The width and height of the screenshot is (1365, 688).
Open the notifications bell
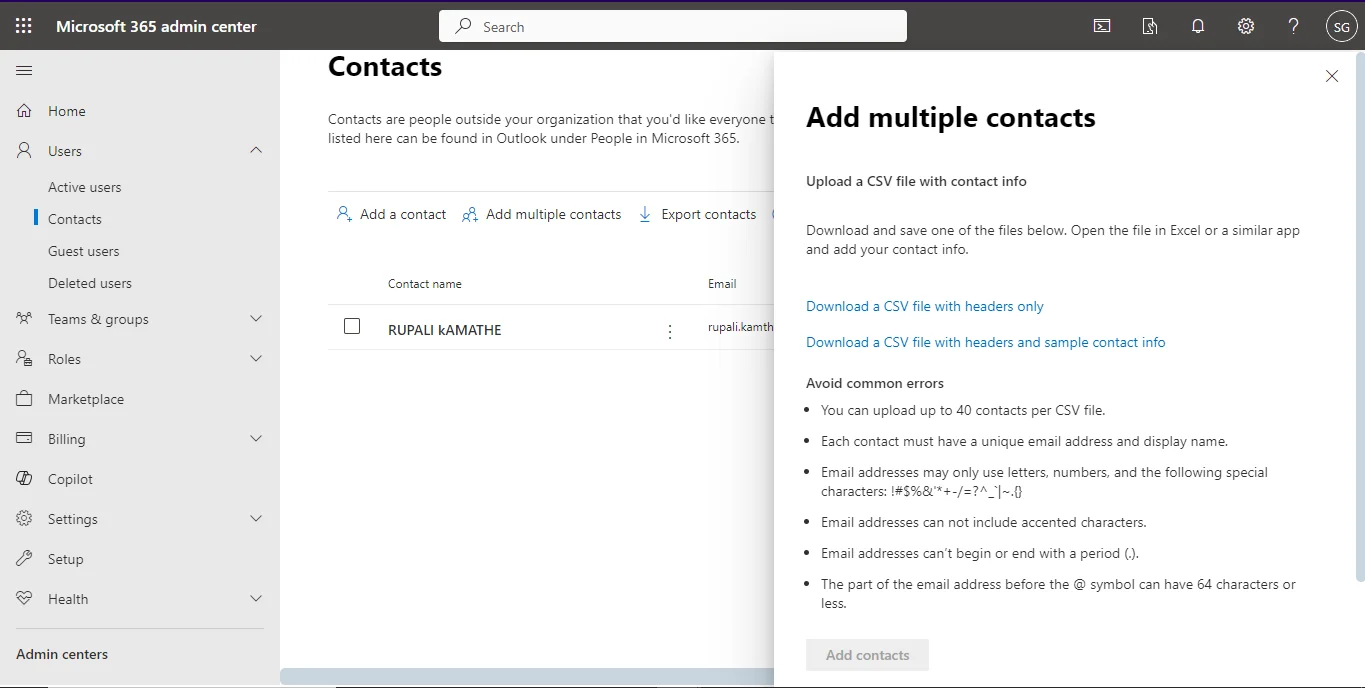tap(1198, 26)
